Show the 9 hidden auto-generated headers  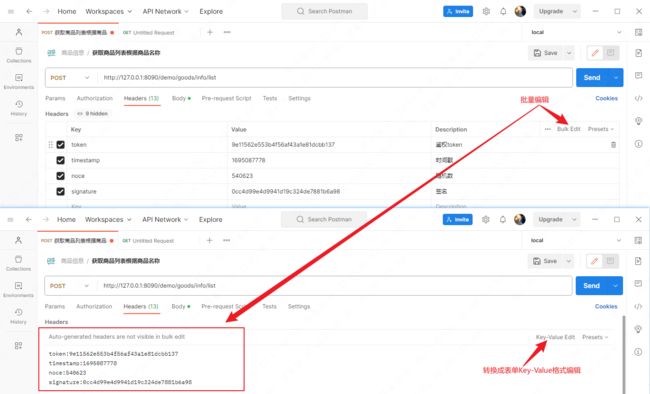coord(92,114)
